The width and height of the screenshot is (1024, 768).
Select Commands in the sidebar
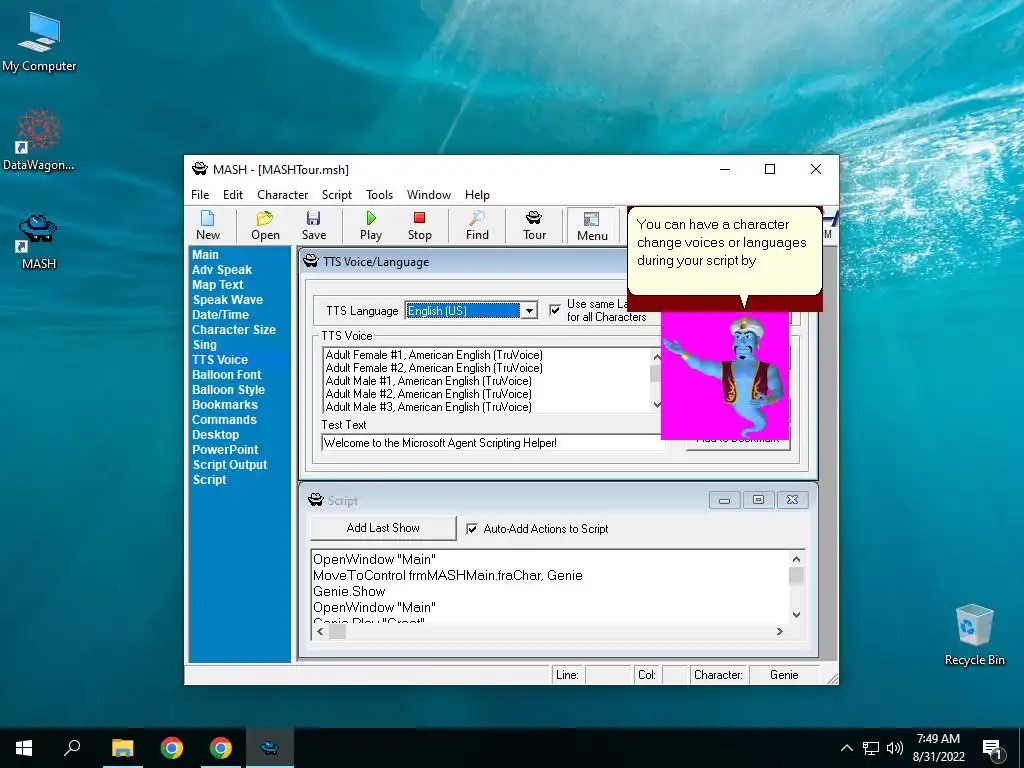224,420
